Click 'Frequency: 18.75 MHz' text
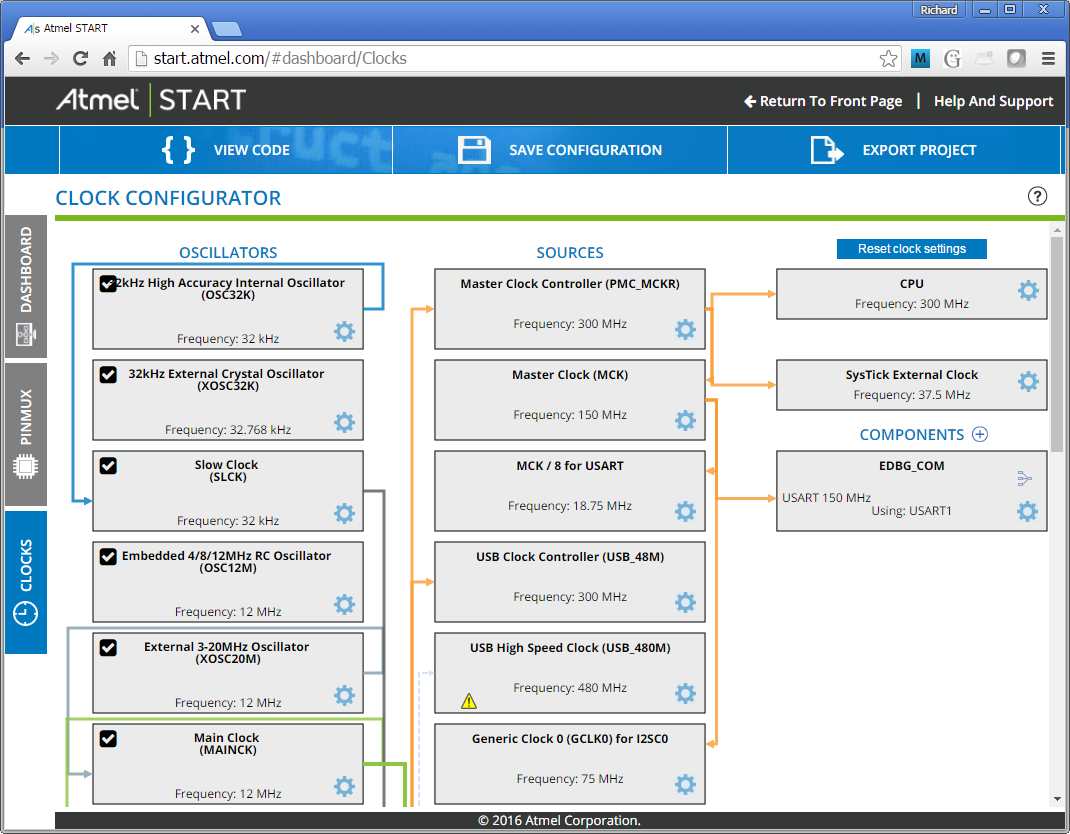Screen dimensions: 1070x834 [570, 506]
